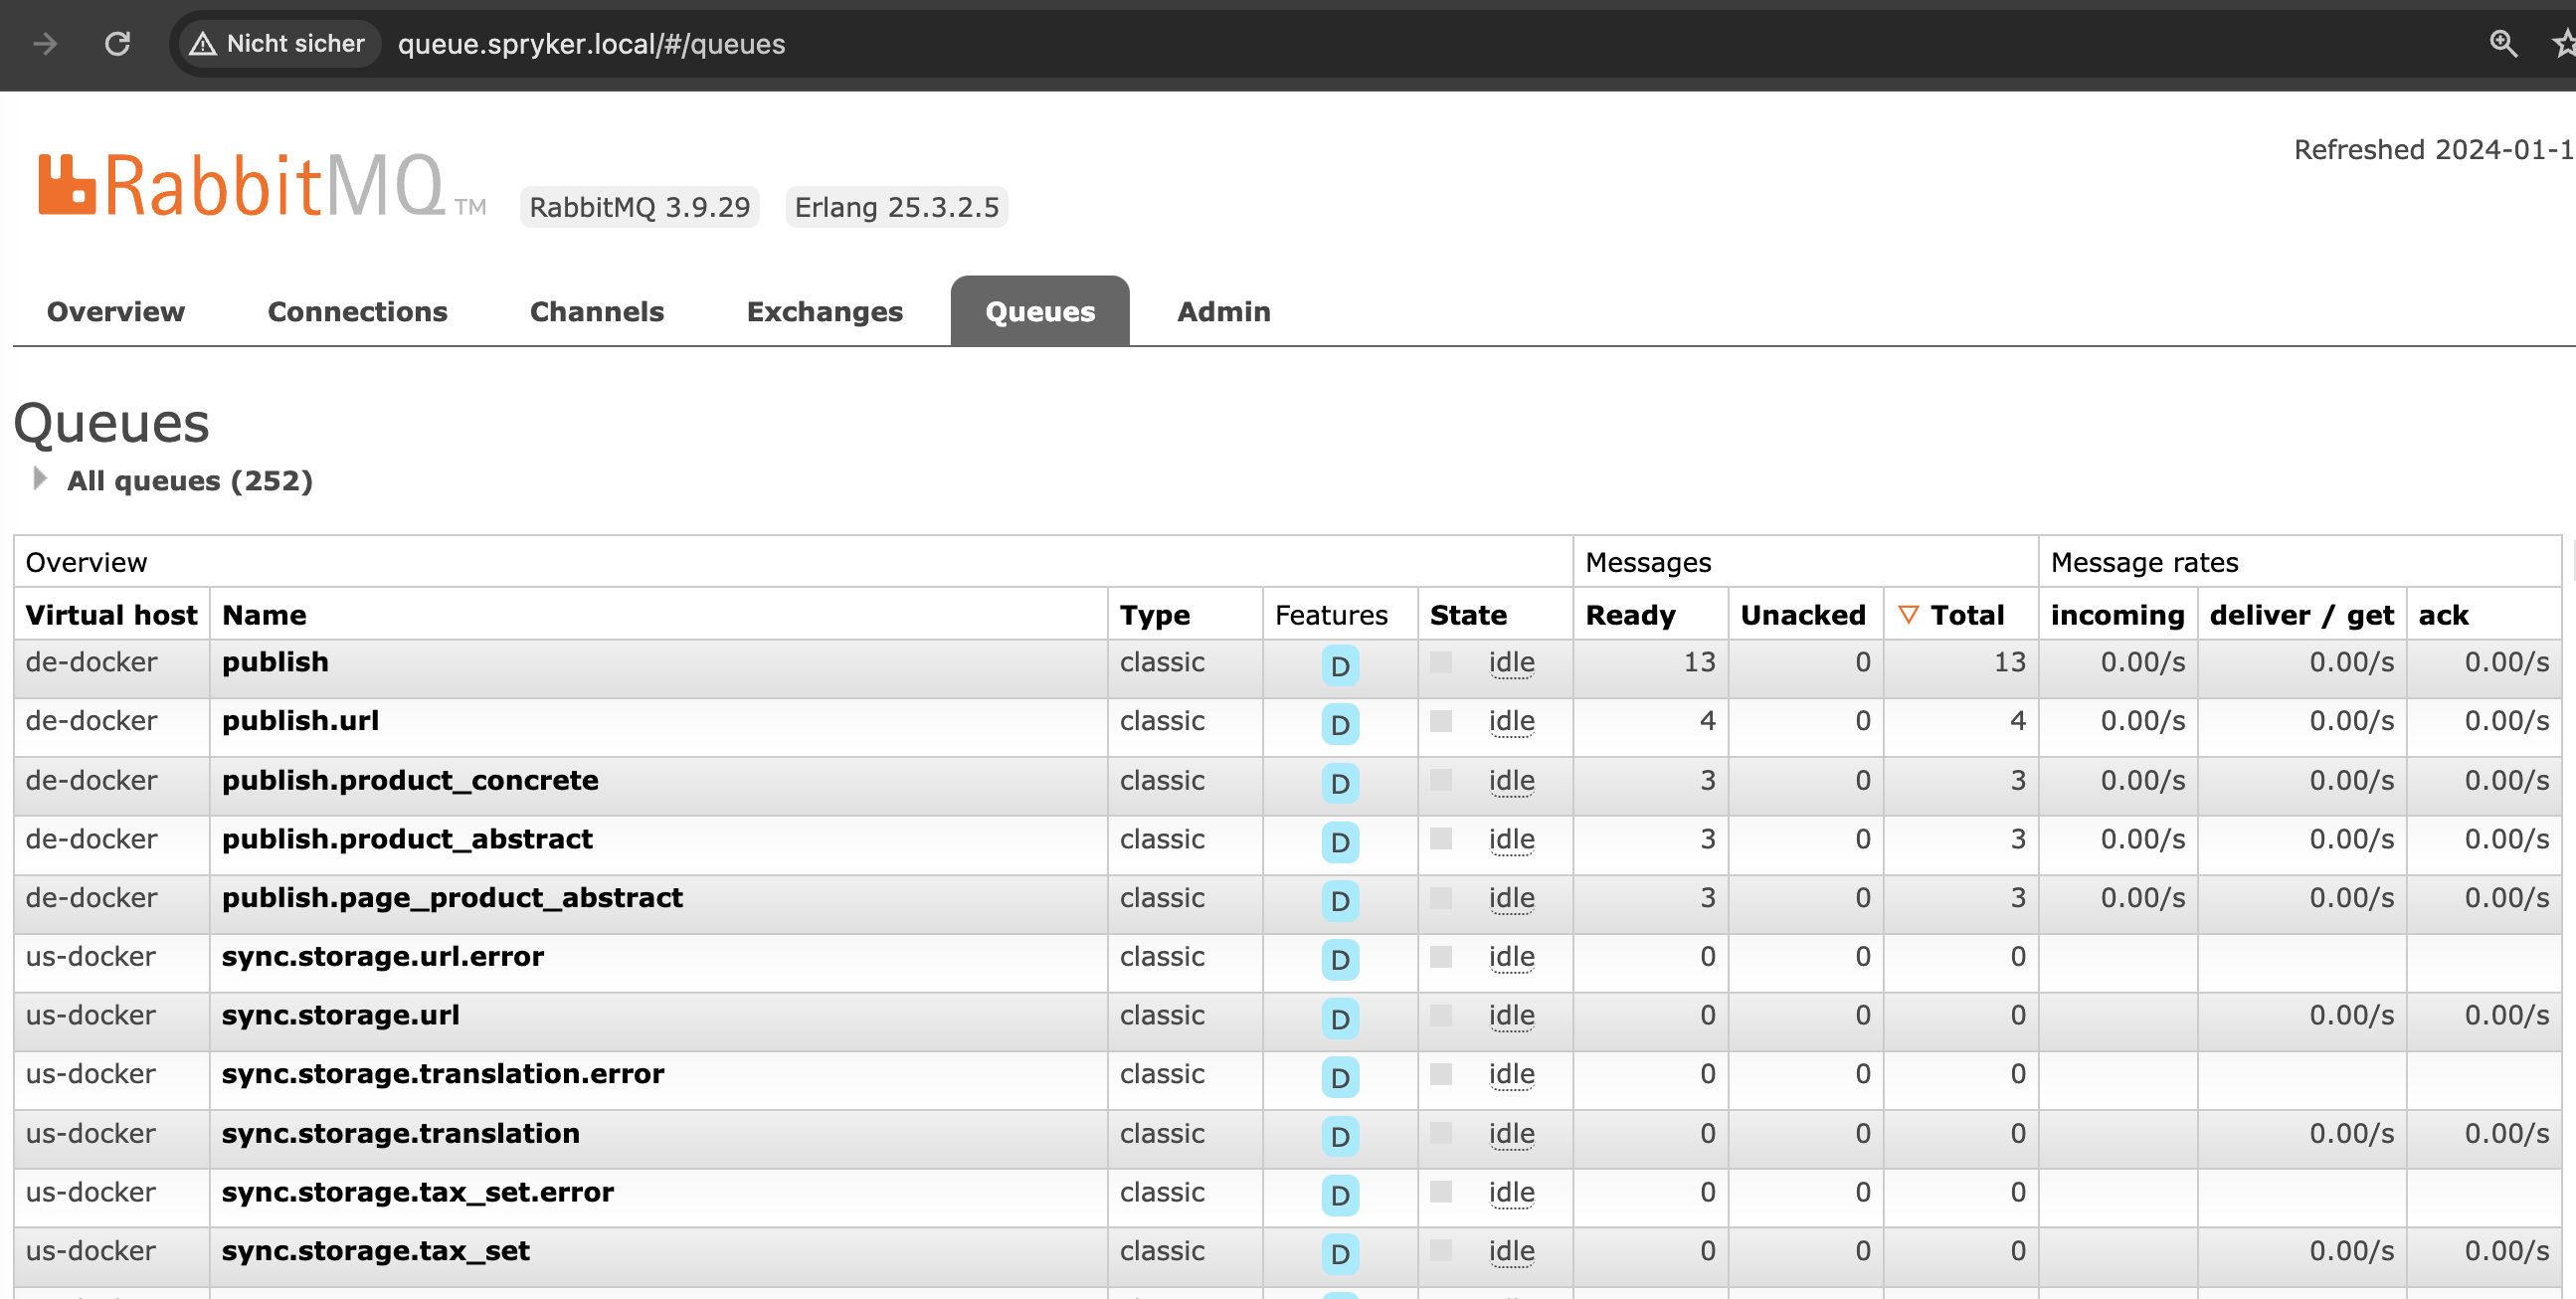Sort by Unacked column header
This screenshot has height=1299, width=2576.
point(1803,616)
